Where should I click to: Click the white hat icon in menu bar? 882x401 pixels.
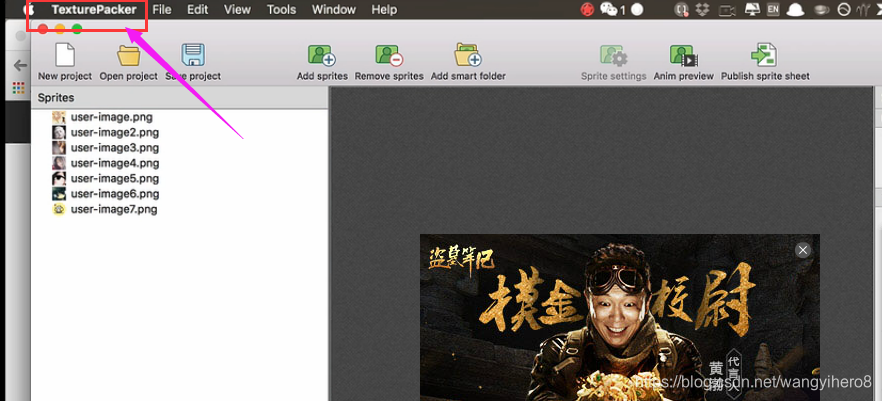[795, 10]
